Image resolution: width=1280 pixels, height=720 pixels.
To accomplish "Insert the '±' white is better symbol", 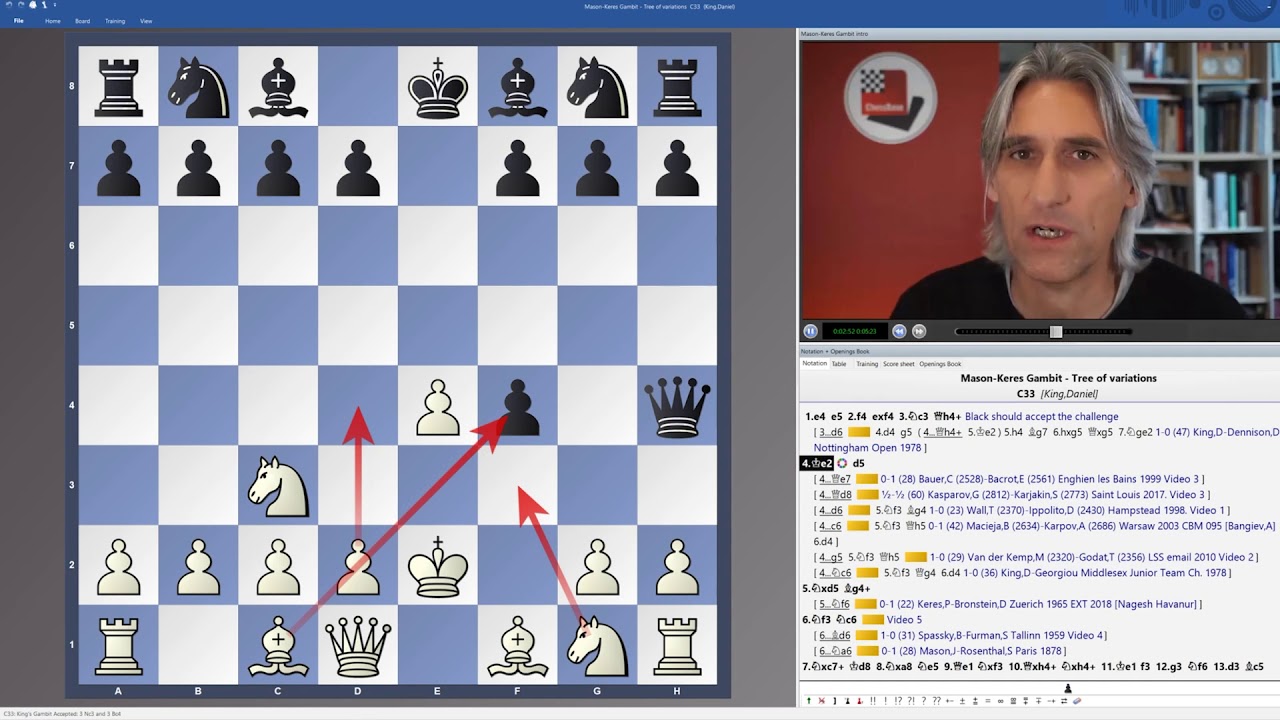I will click(x=962, y=701).
